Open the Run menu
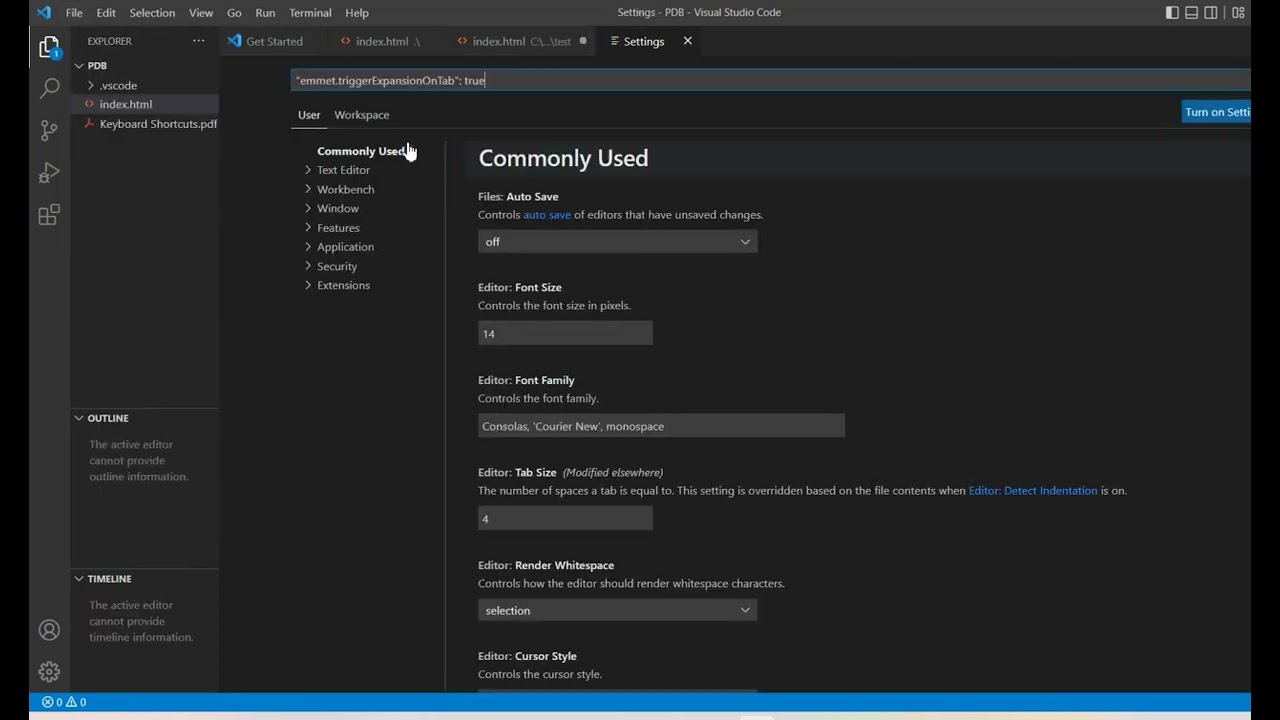 click(x=265, y=13)
